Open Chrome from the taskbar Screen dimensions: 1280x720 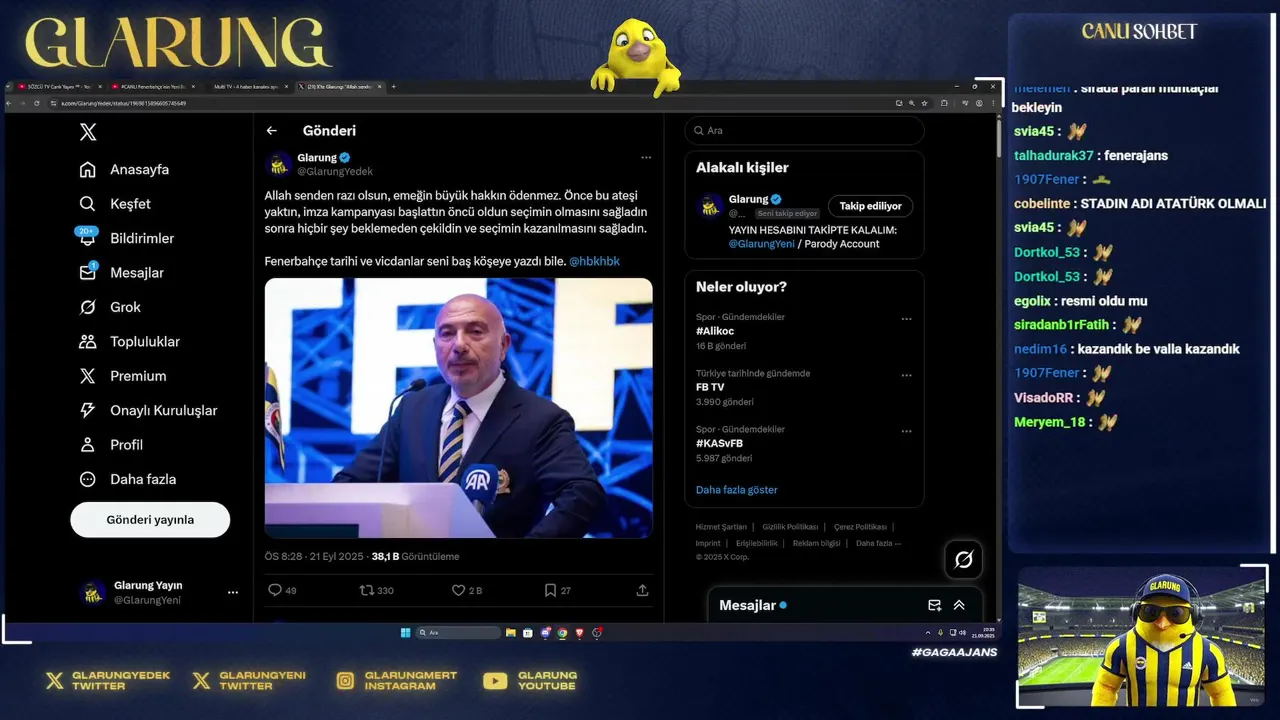tap(562, 633)
